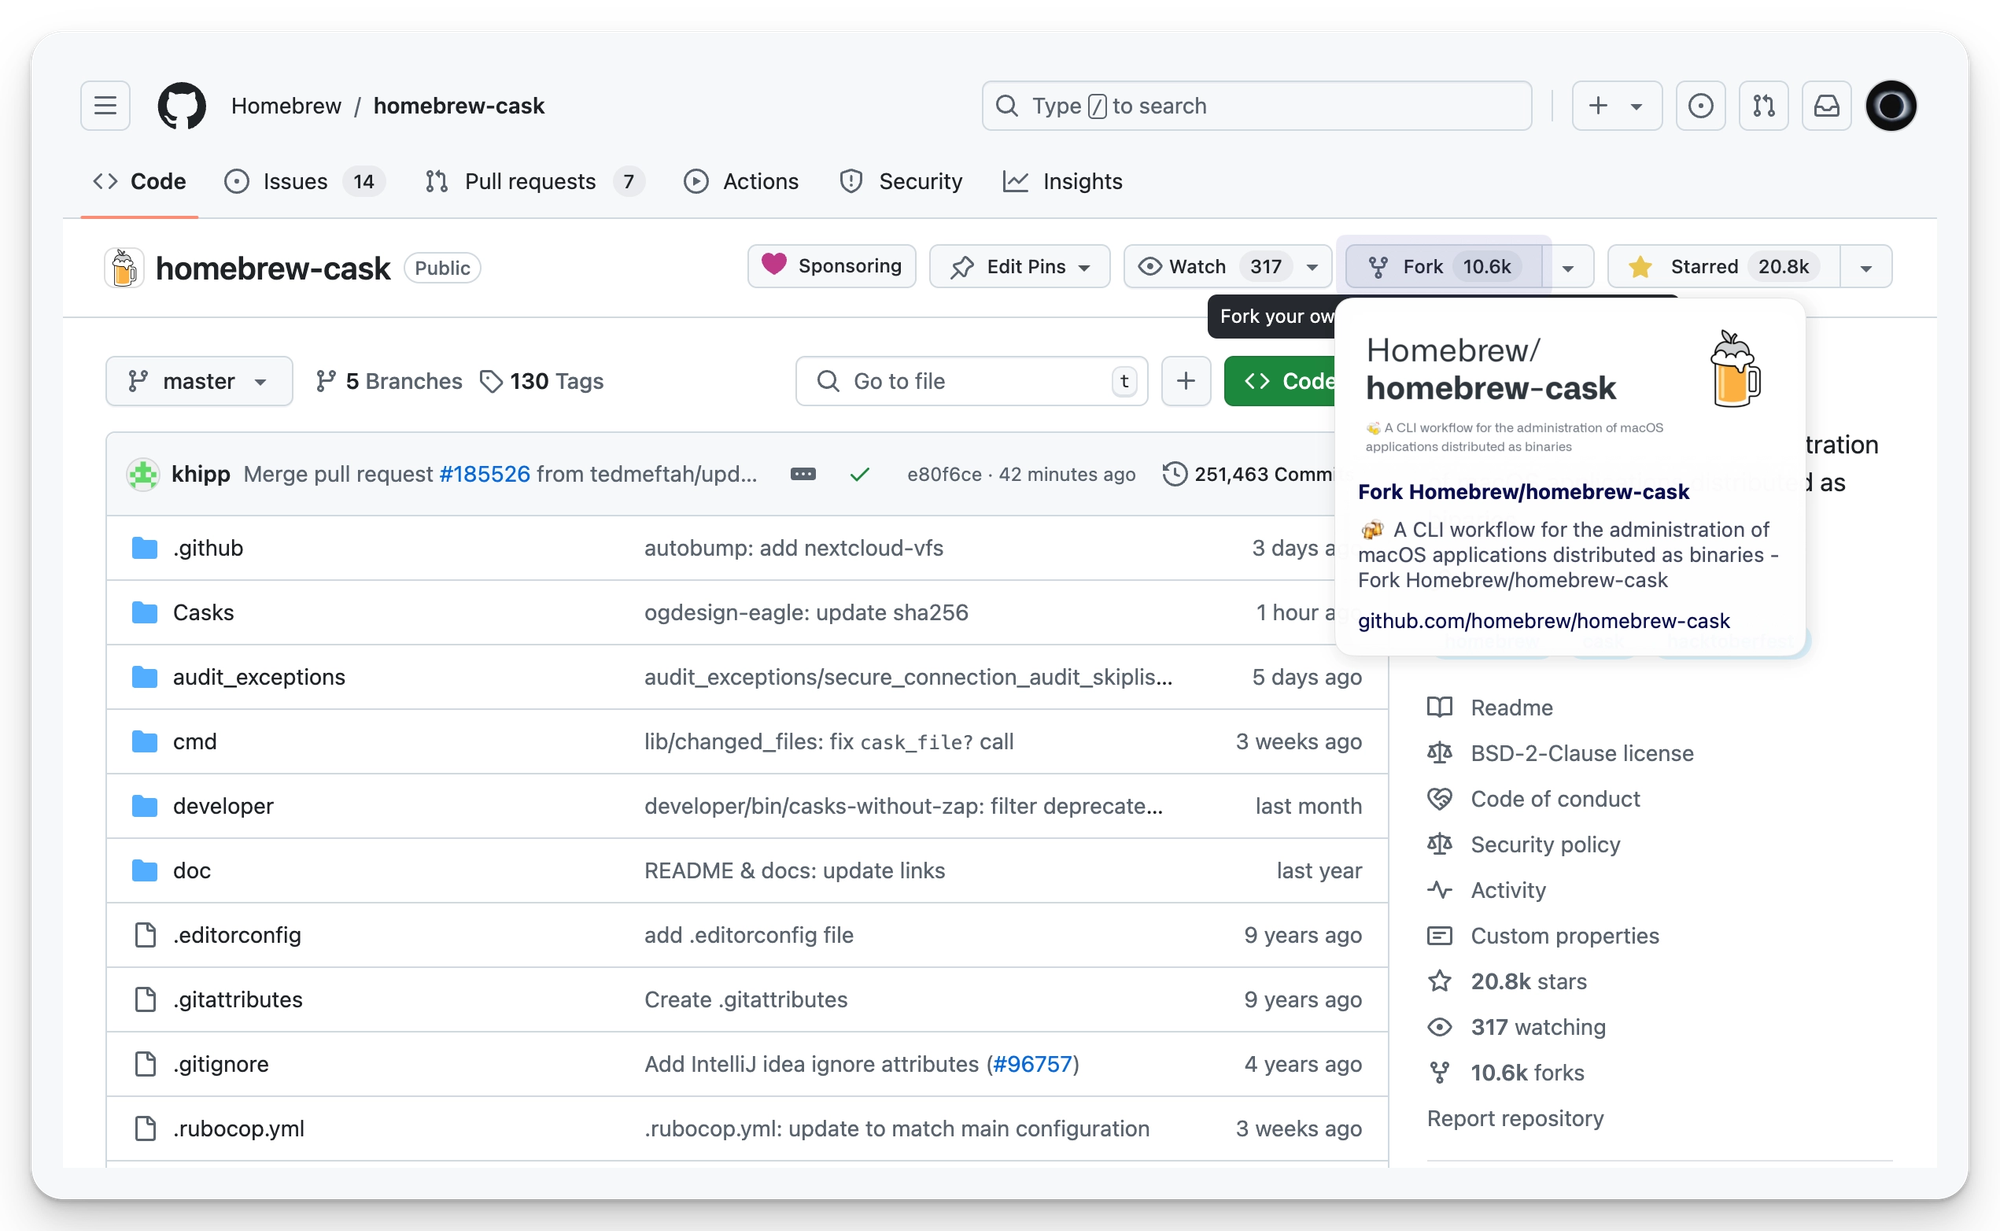Open pull requests icon in header
This screenshot has height=1231, width=2000.
click(x=1764, y=106)
